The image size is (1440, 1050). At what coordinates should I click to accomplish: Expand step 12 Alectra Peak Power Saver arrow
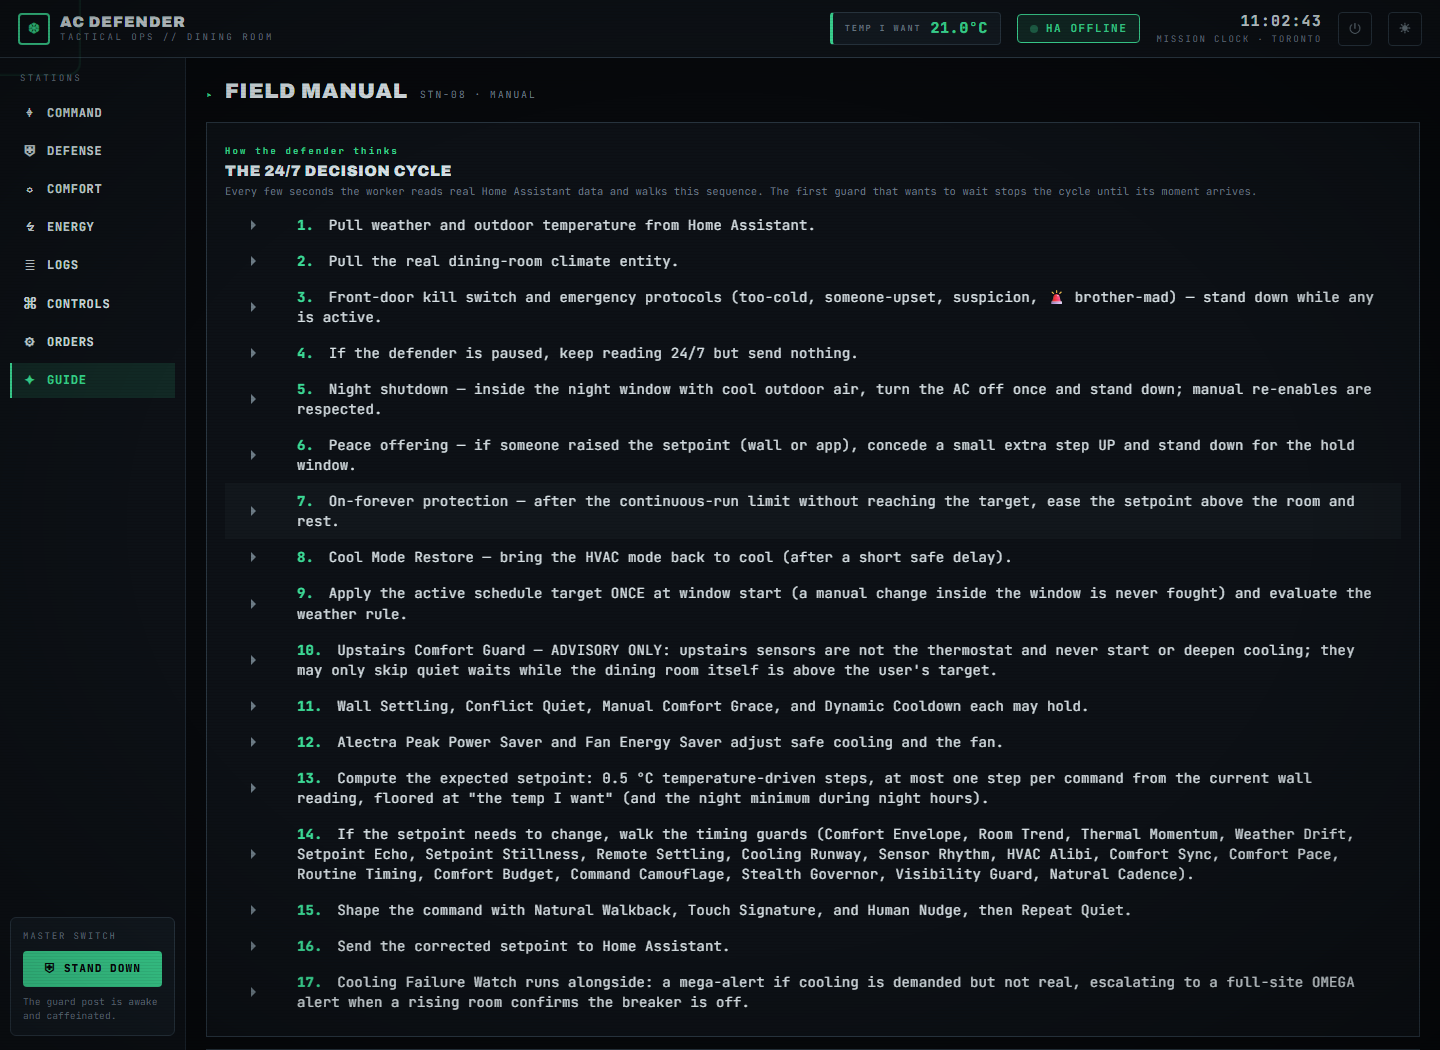point(253,742)
